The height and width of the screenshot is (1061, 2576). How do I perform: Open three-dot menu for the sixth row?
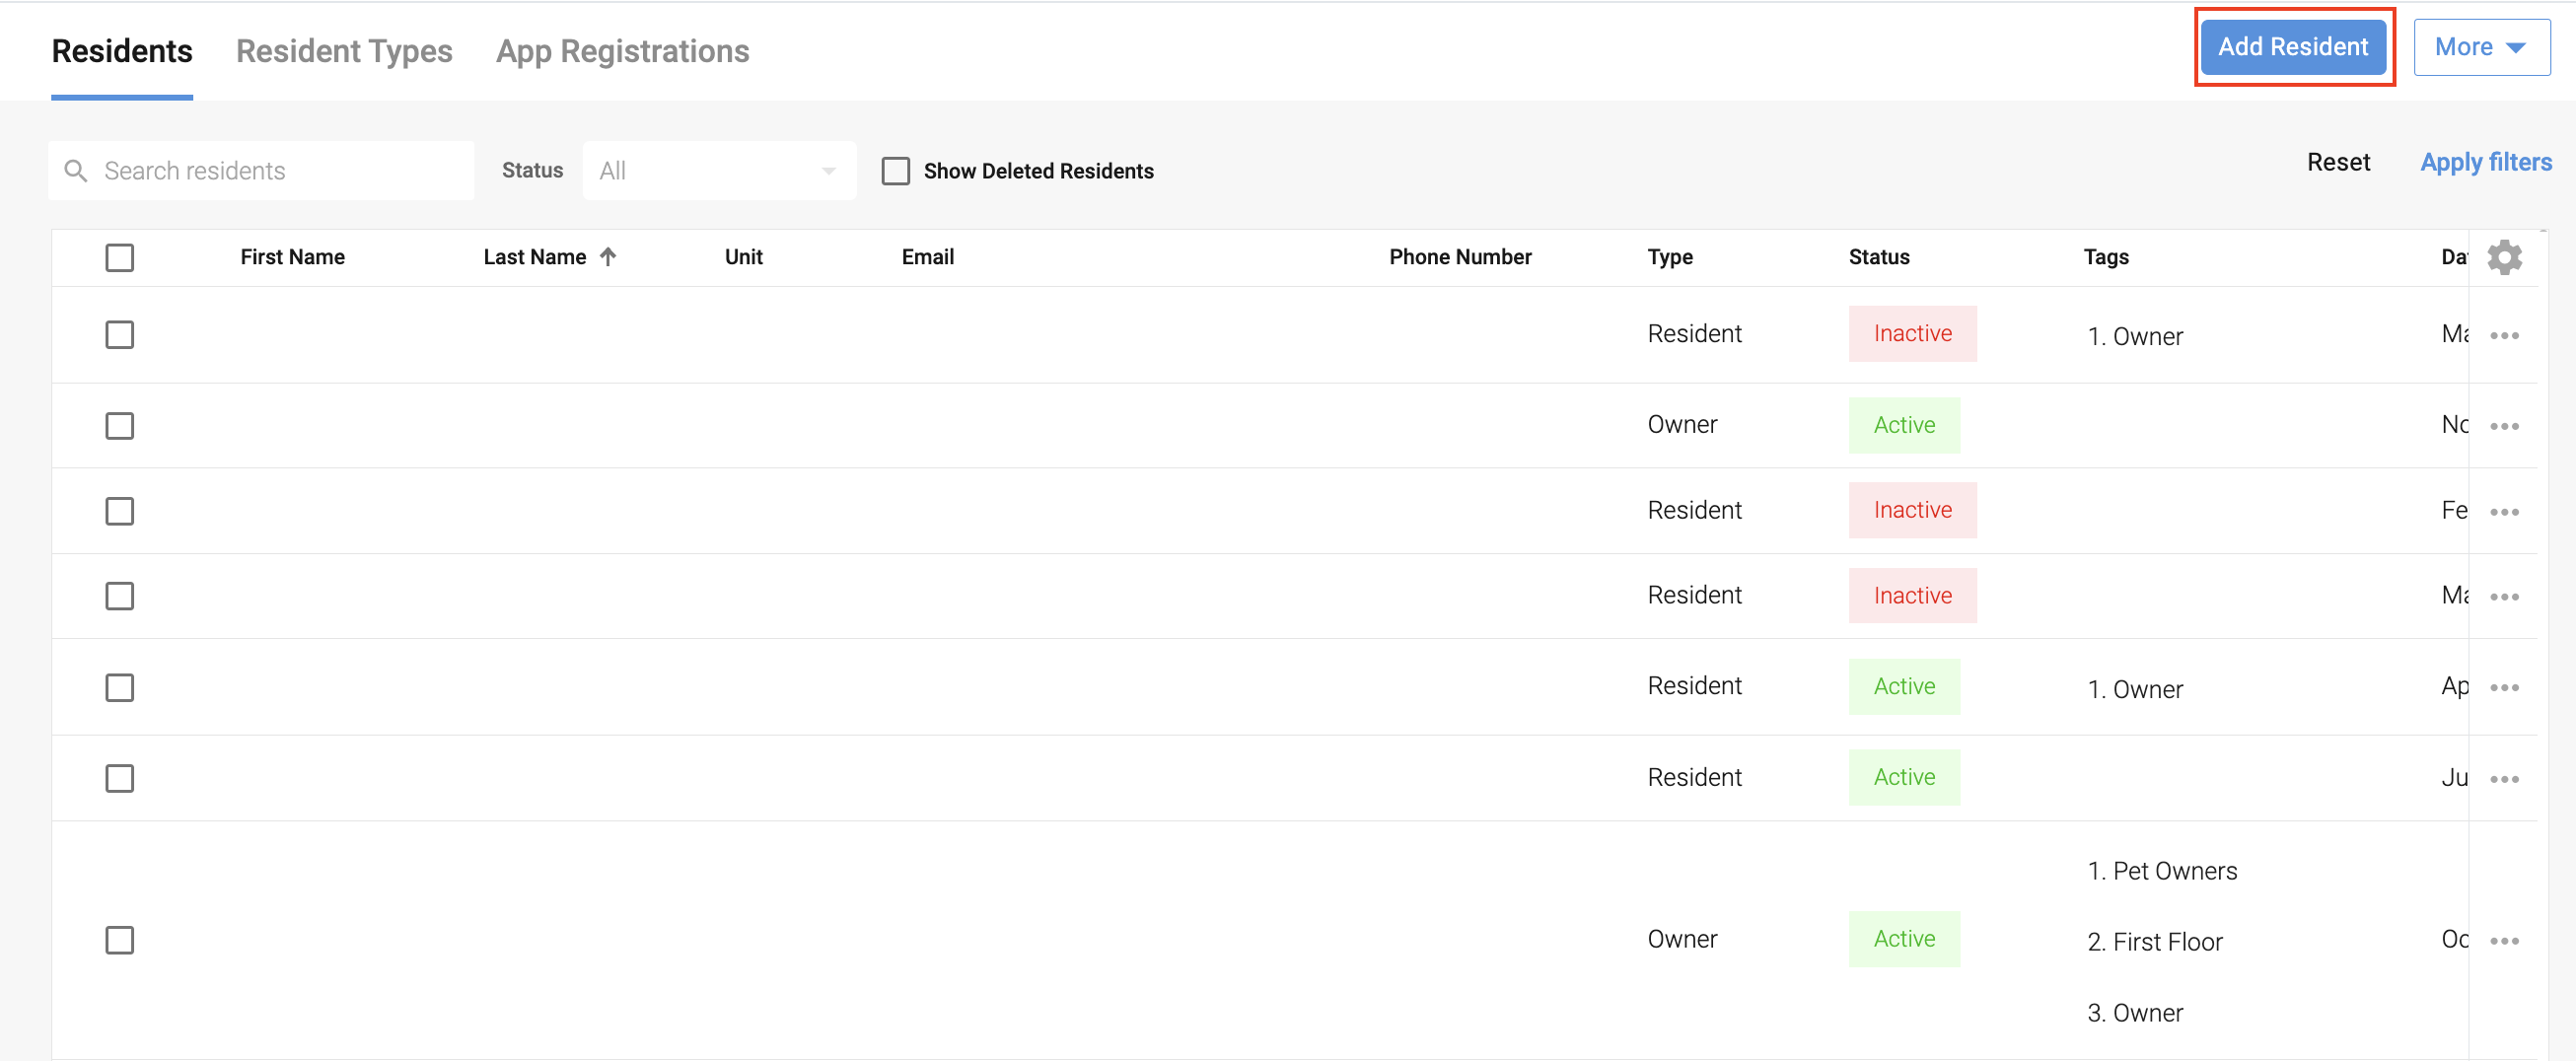click(2504, 779)
